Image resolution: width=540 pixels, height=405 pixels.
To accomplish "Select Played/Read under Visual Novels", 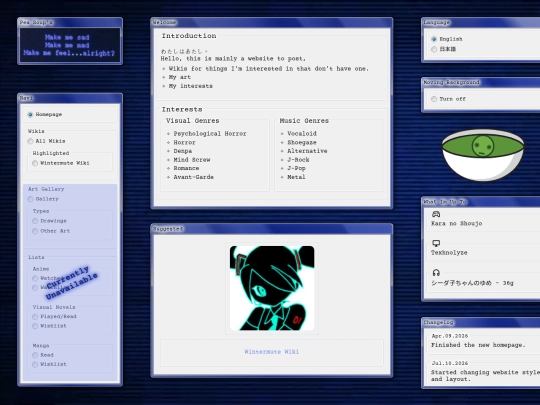I will tap(35, 316).
